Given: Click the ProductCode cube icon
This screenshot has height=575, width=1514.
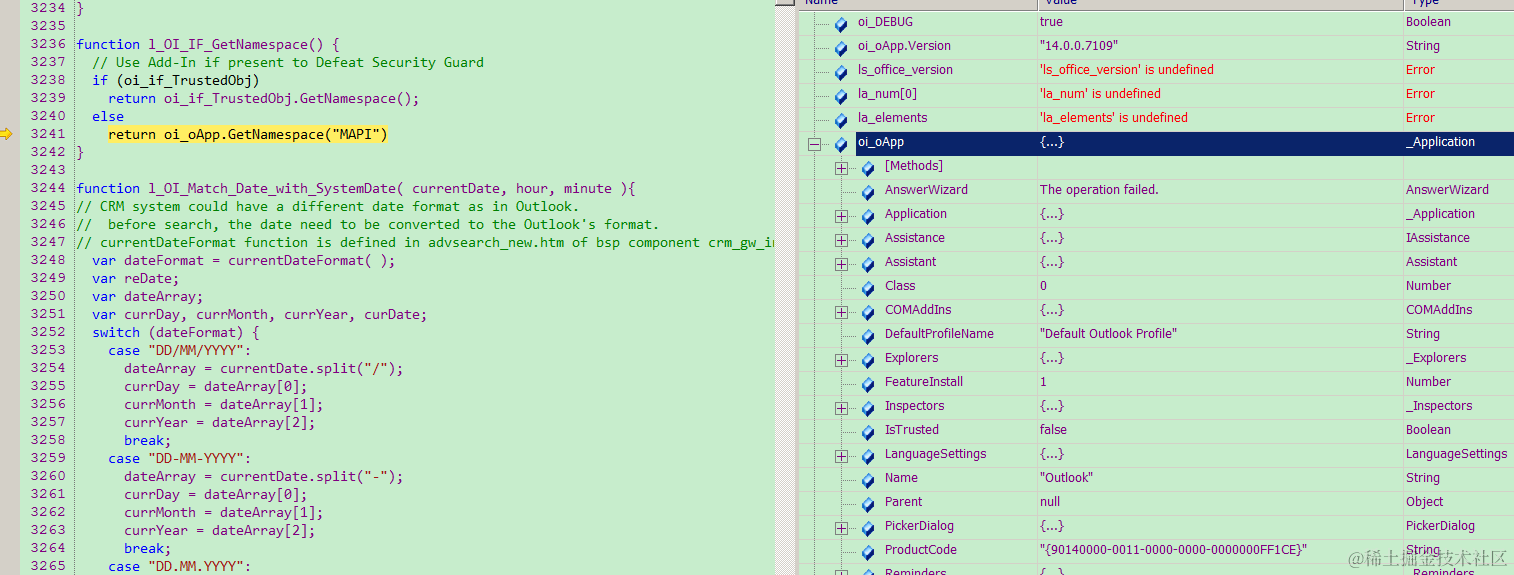Looking at the screenshot, I should click(x=867, y=552).
